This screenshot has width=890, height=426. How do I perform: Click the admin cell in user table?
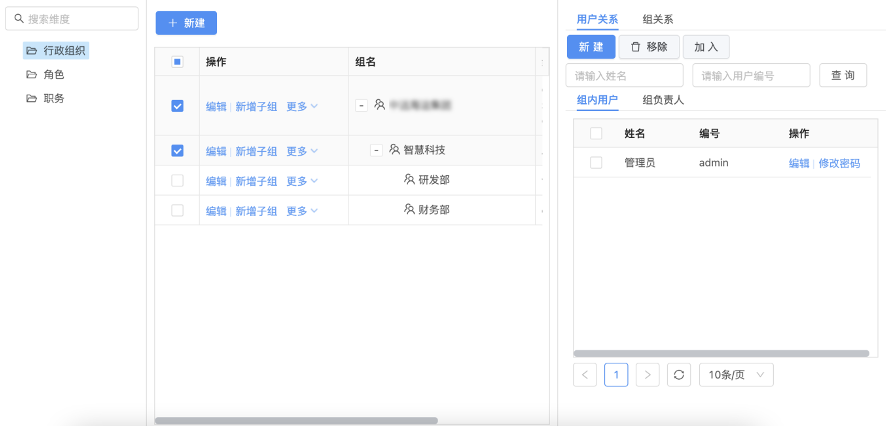[713, 163]
